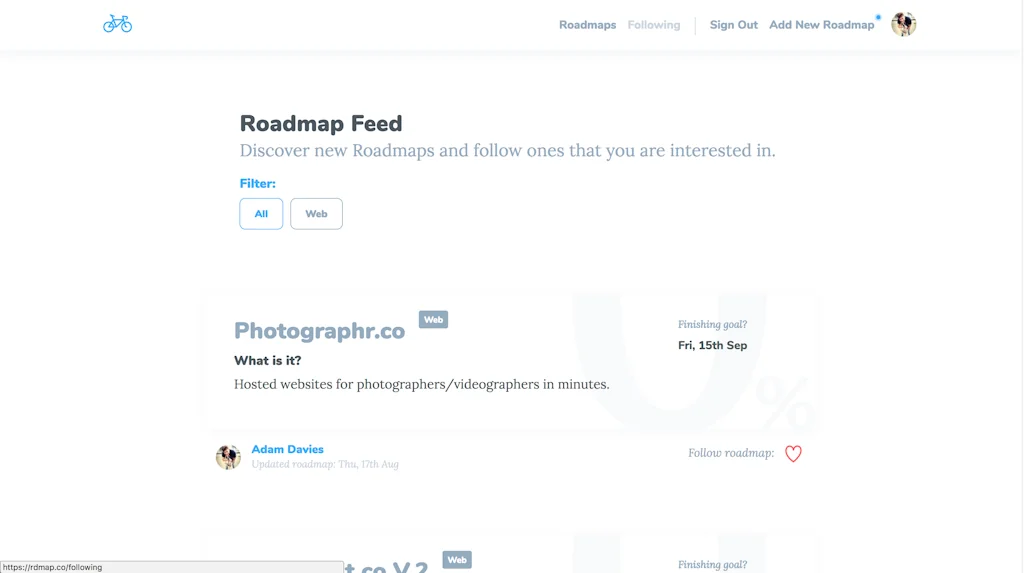Screen dimensions: 1024x573
Task: Click the Follow roadmap label
Action: coord(731,453)
